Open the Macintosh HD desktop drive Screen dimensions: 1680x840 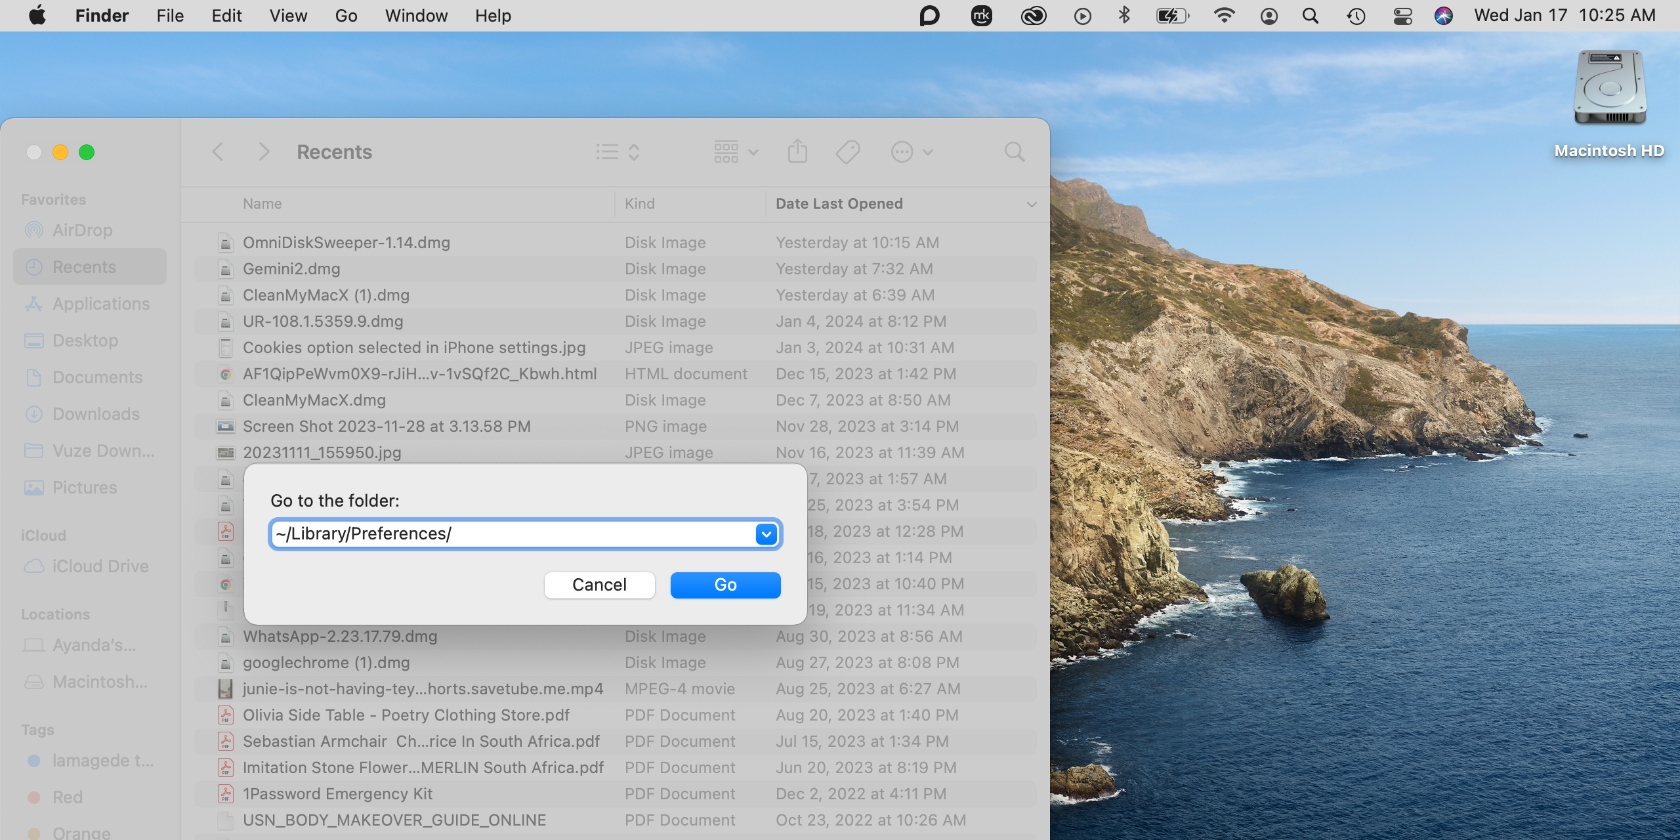(1609, 103)
